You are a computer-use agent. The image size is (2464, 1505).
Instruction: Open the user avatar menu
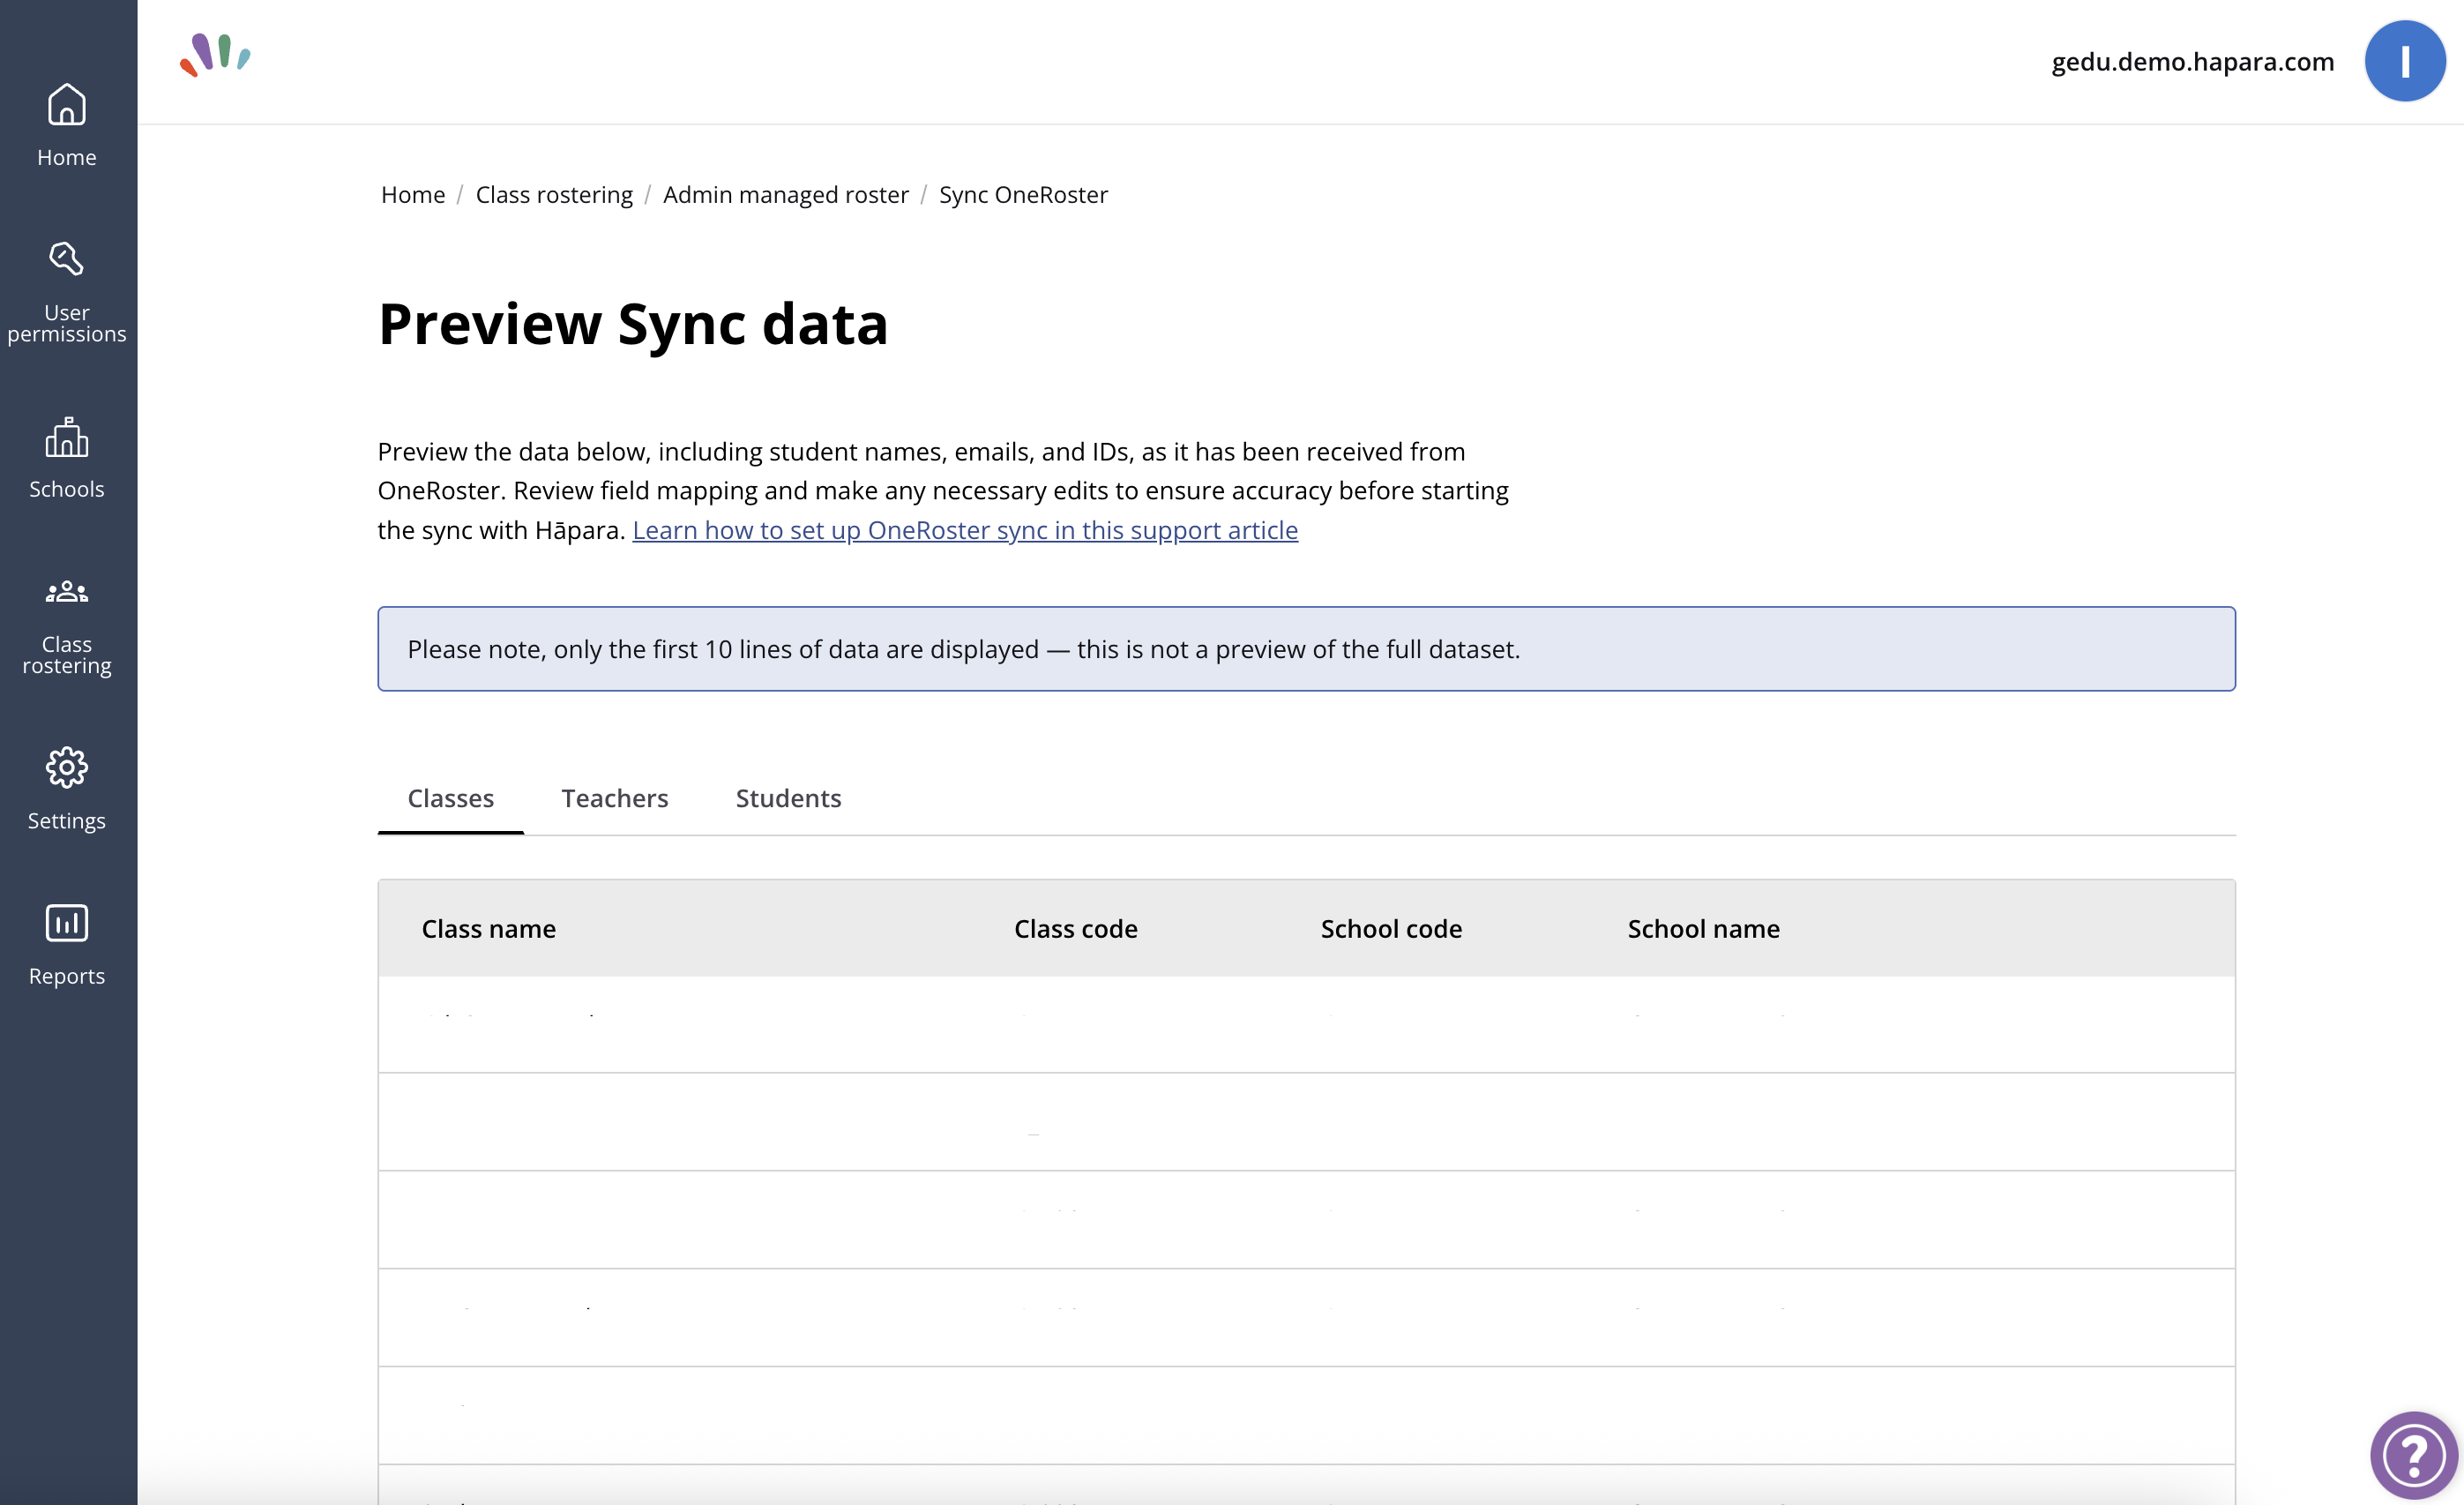click(2404, 61)
